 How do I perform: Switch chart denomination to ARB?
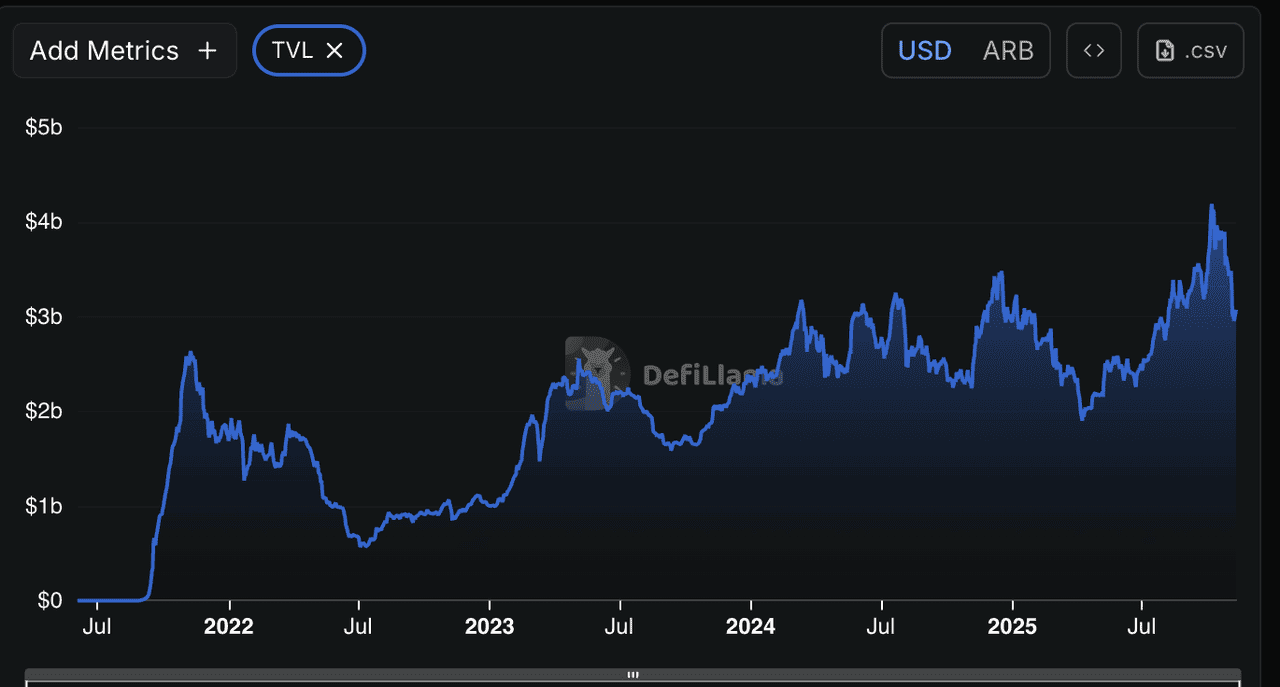[x=1008, y=51]
